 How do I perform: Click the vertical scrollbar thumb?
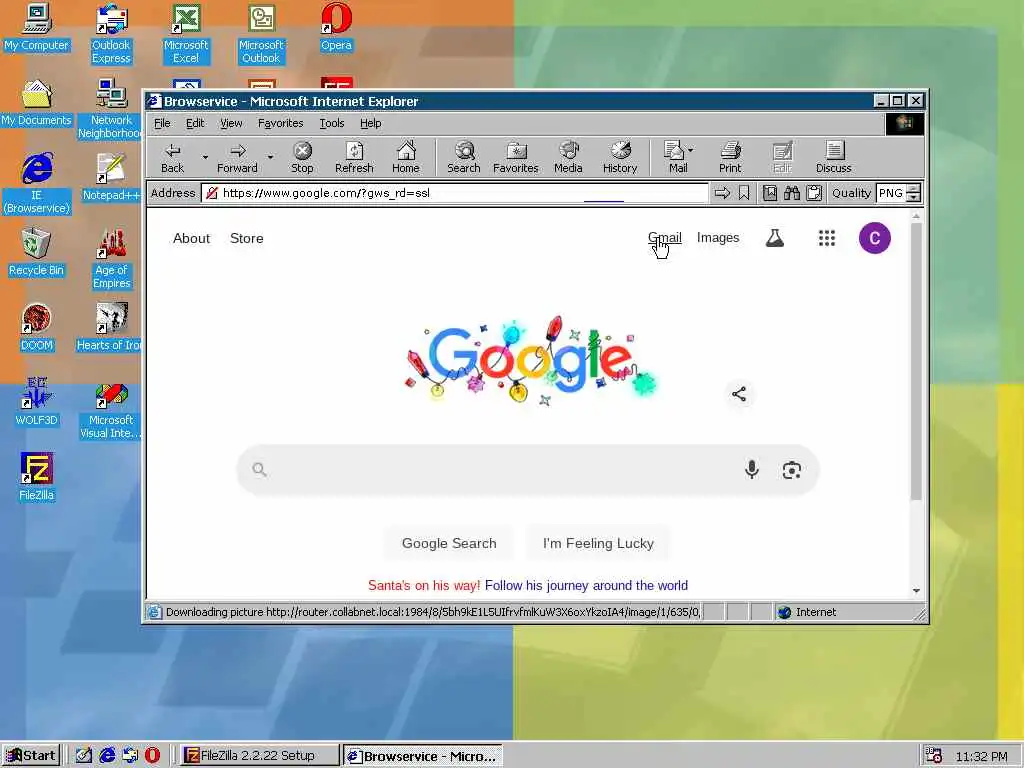pos(916,362)
